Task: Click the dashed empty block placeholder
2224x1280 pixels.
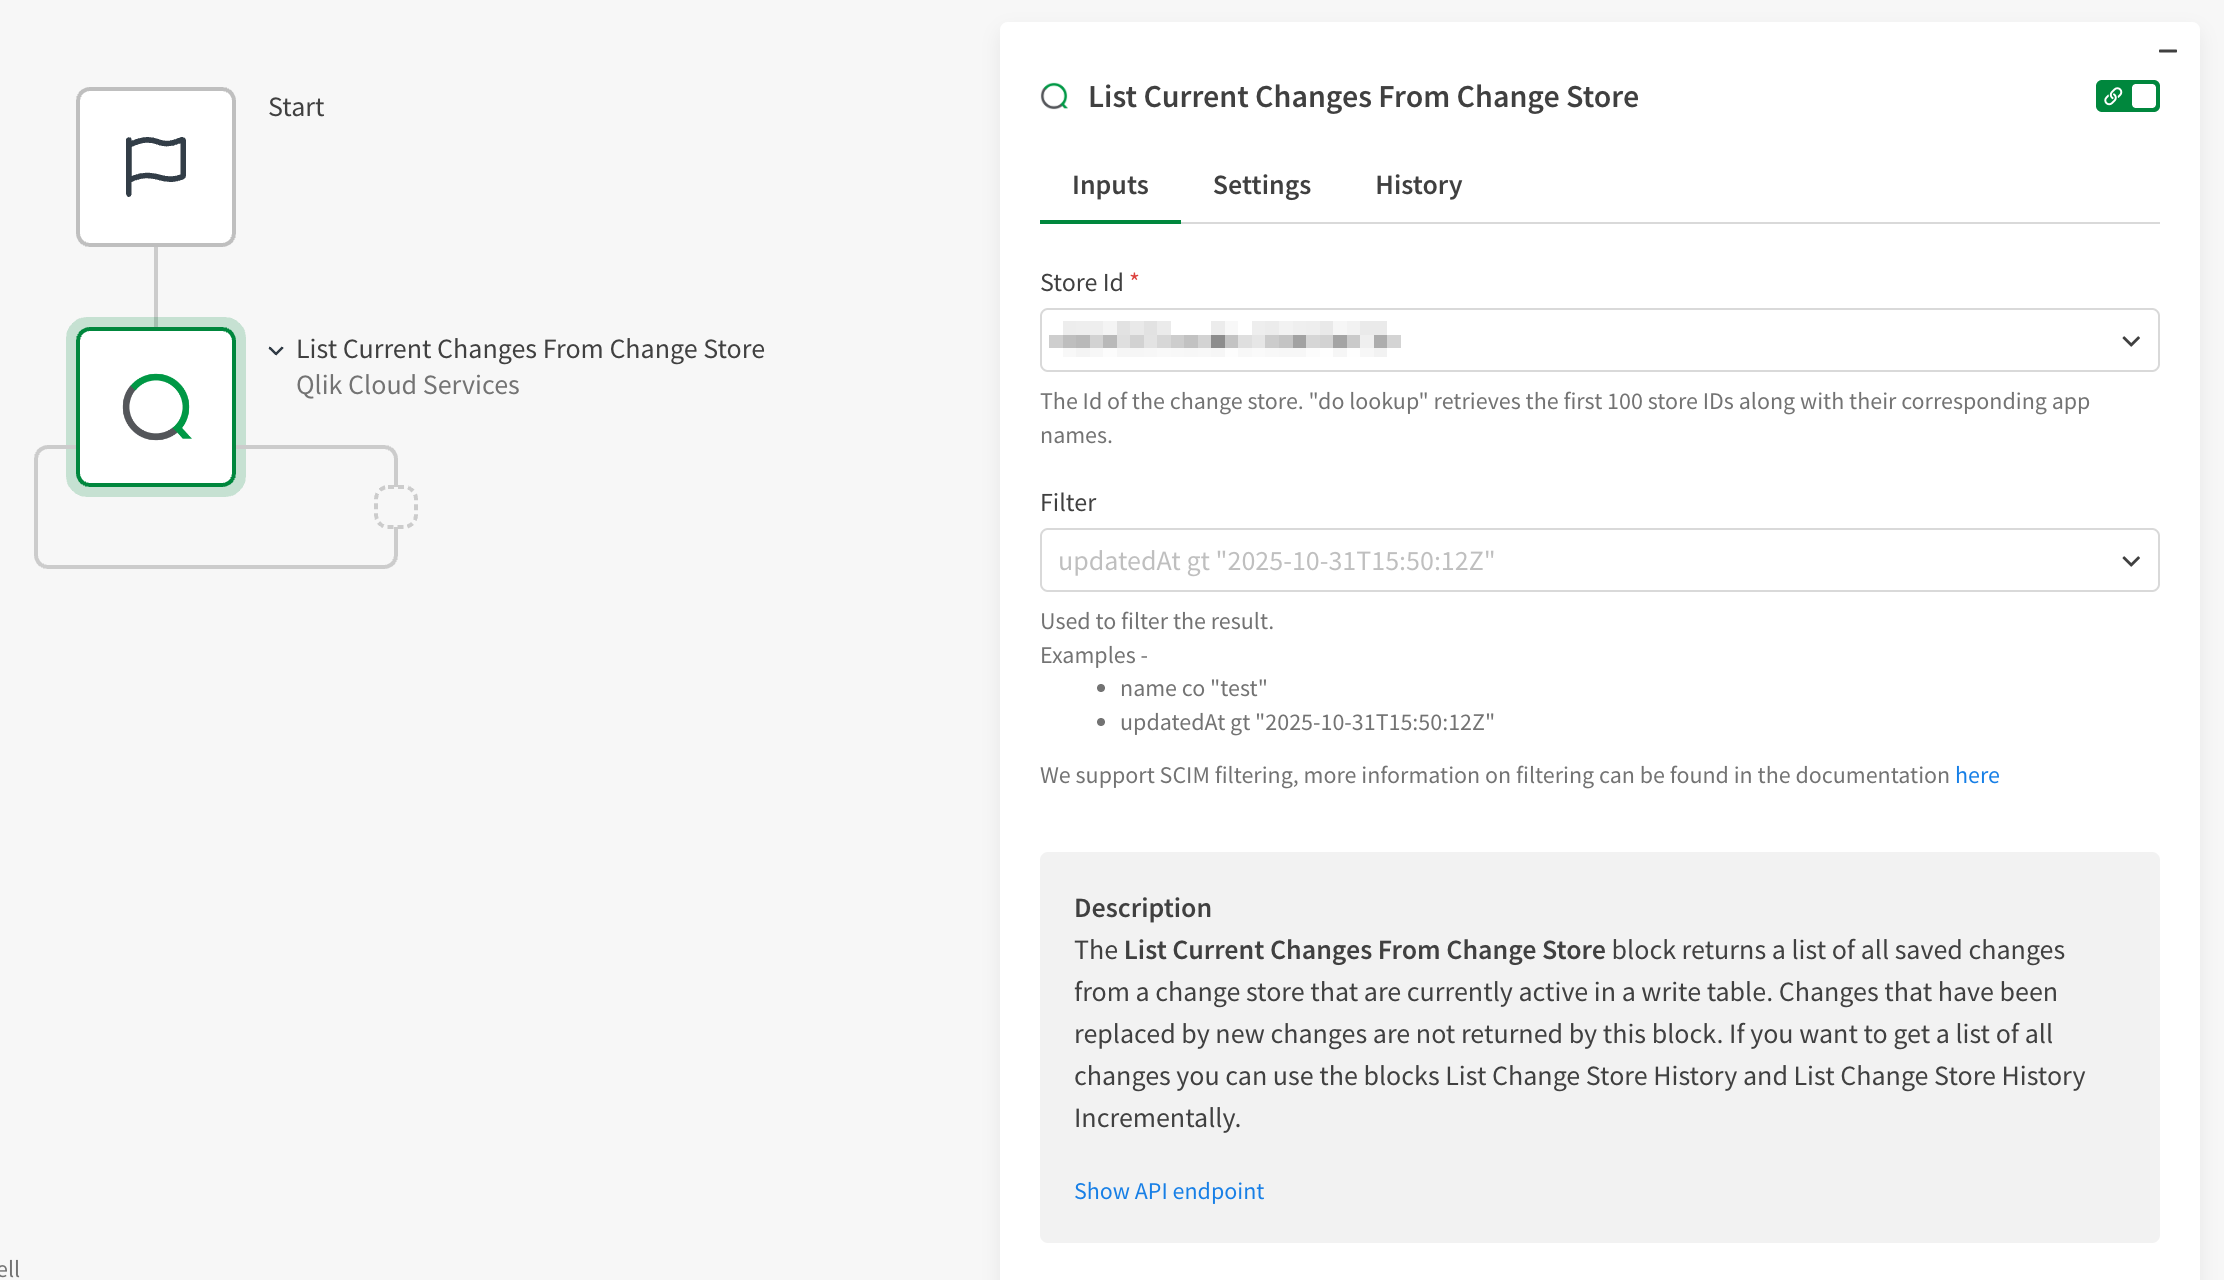Action: pyautogui.click(x=395, y=507)
